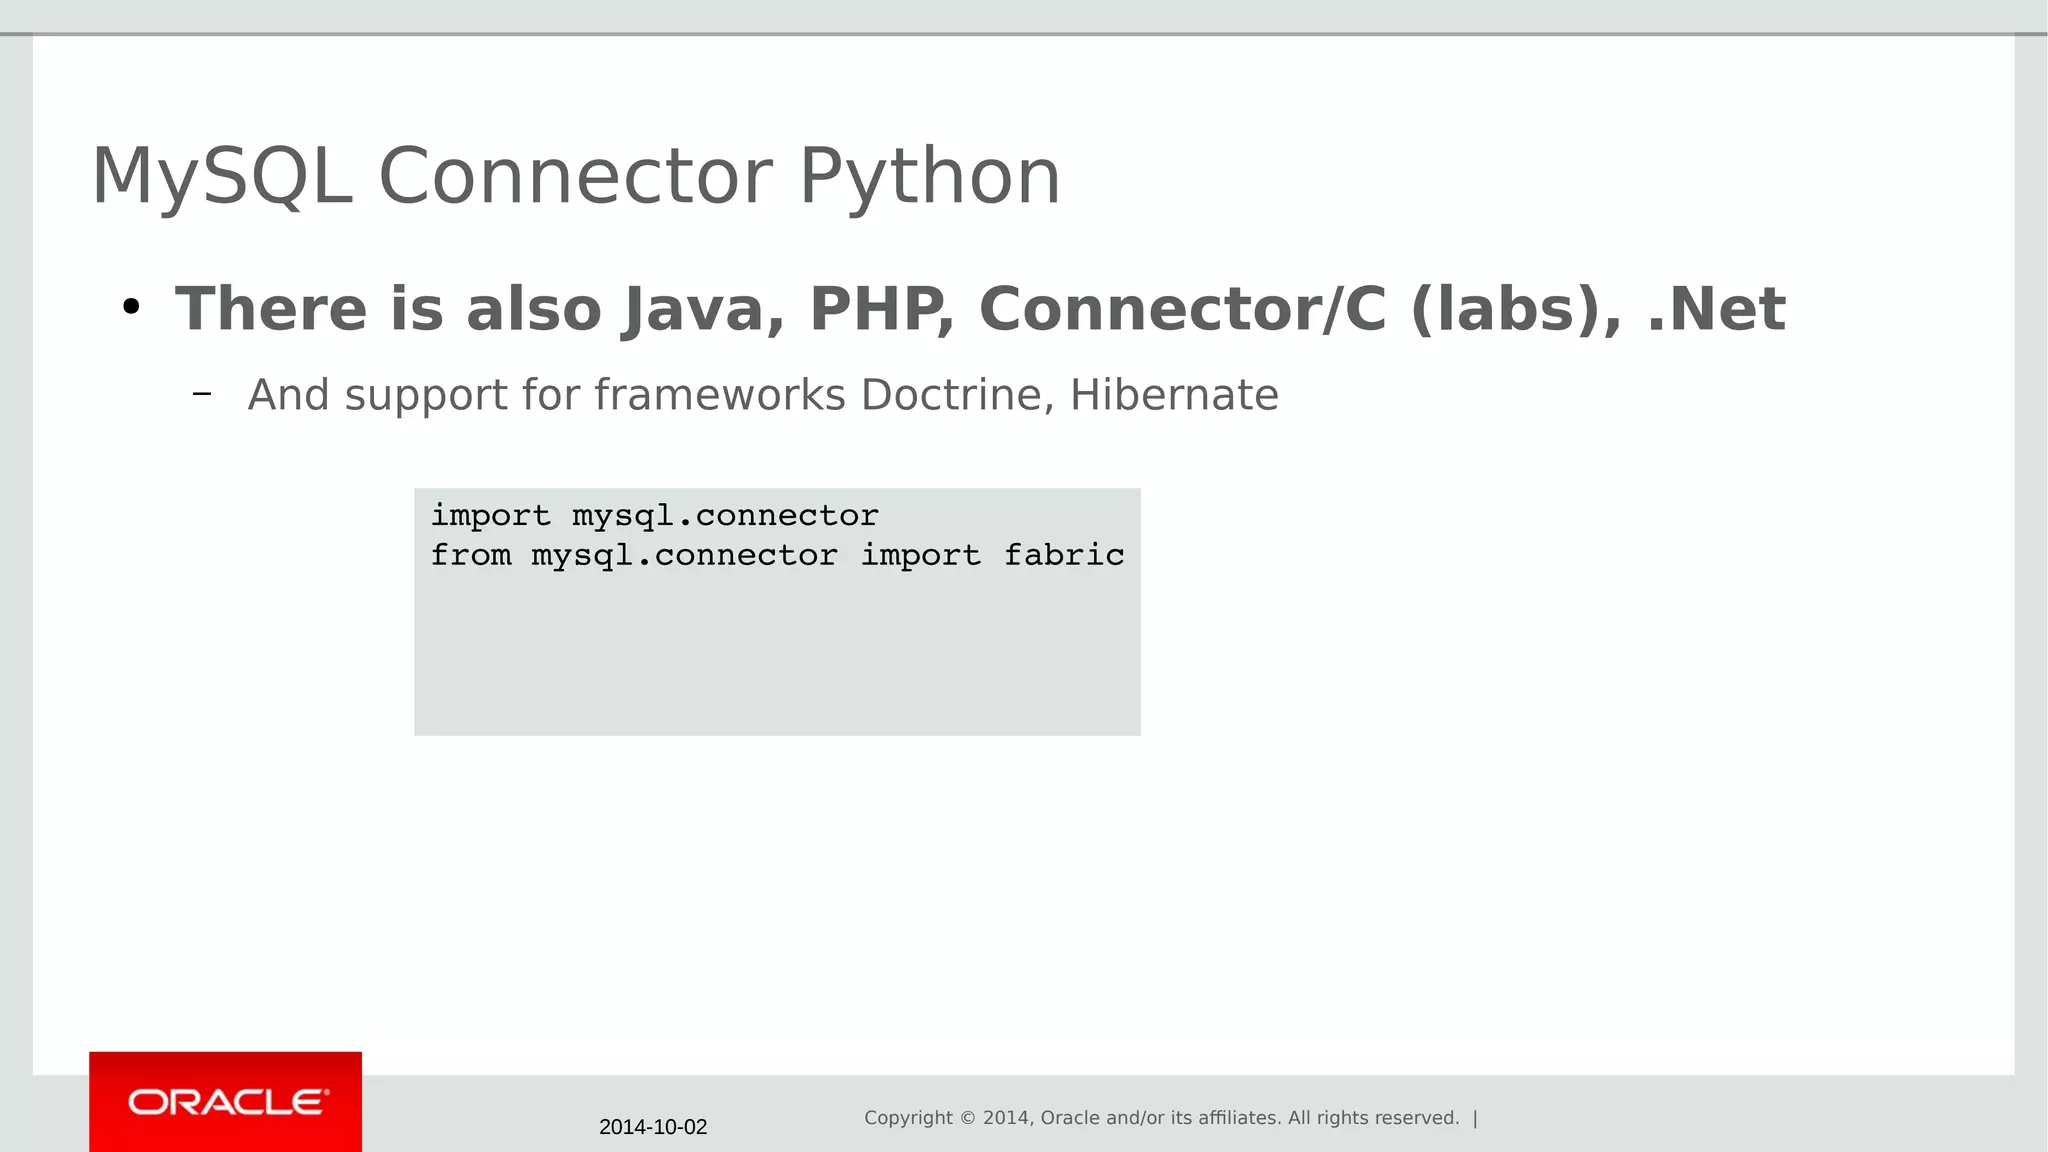The width and height of the screenshot is (2048, 1152).
Task: Click the code line 'import mysql.connector'
Action: (655, 516)
